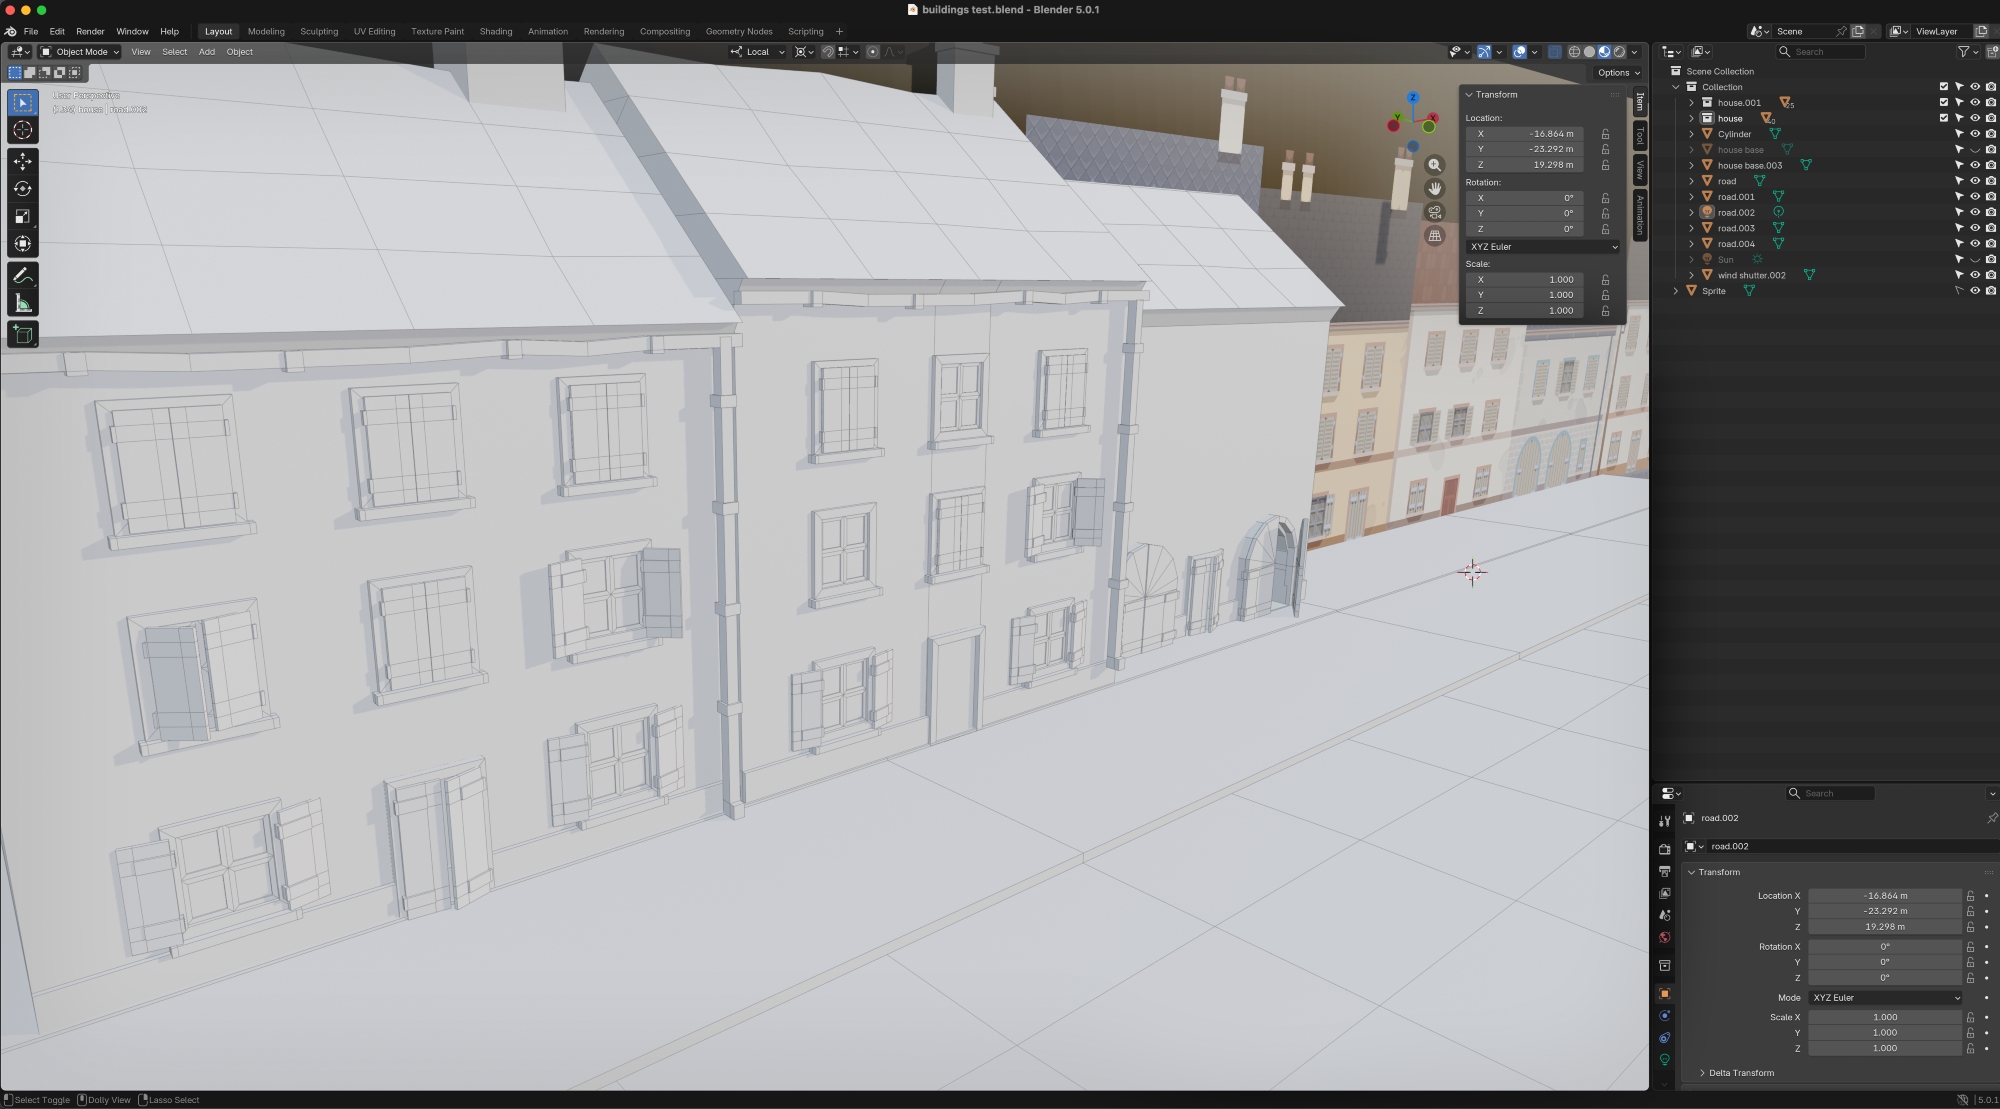Image resolution: width=2000 pixels, height=1109 pixels.
Task: Open the Render menu
Action: coord(90,31)
